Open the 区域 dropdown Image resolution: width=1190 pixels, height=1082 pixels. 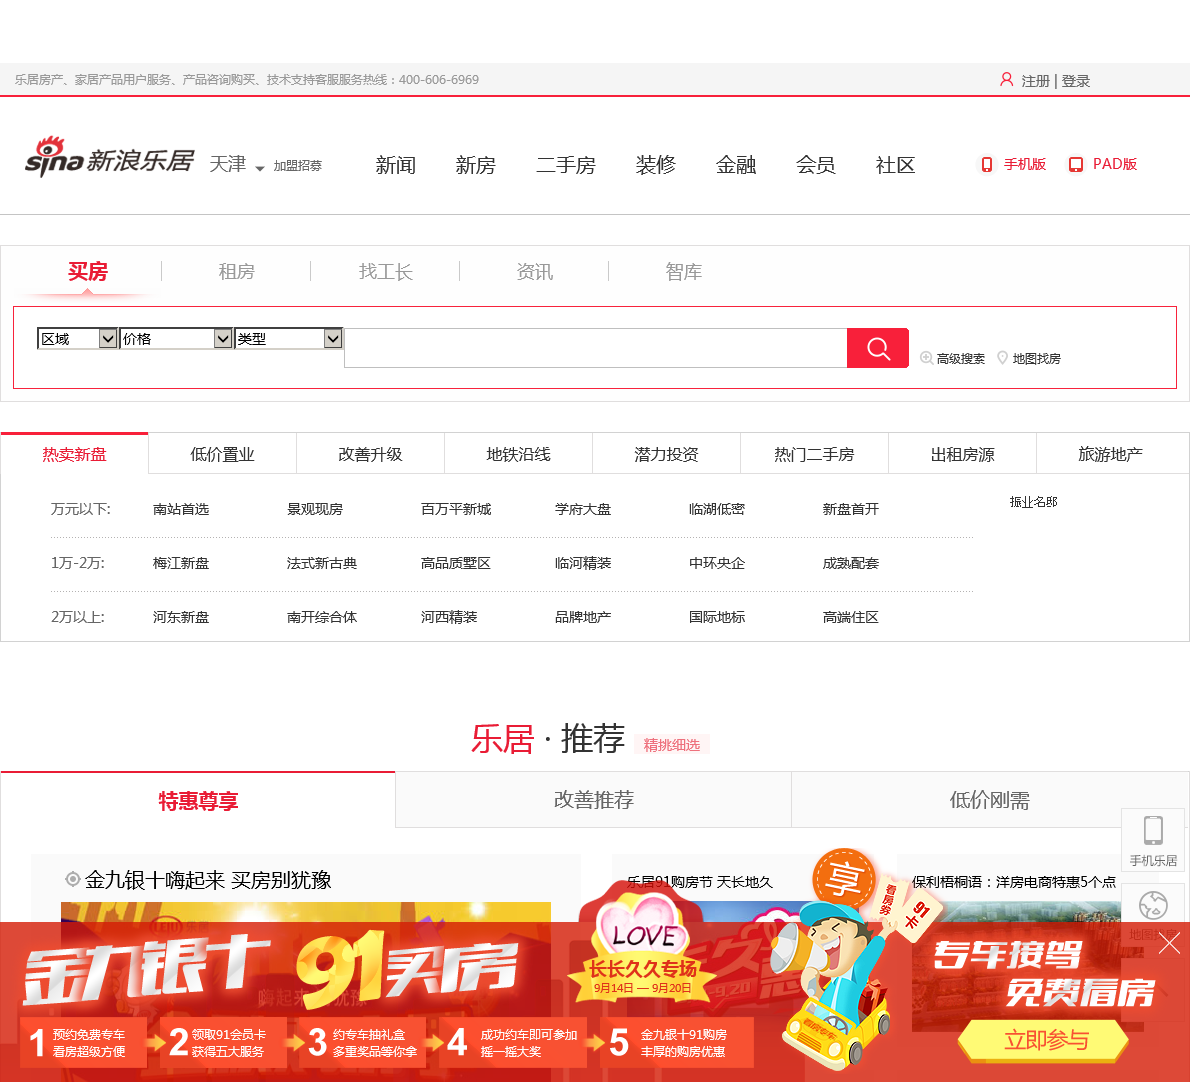click(x=77, y=338)
